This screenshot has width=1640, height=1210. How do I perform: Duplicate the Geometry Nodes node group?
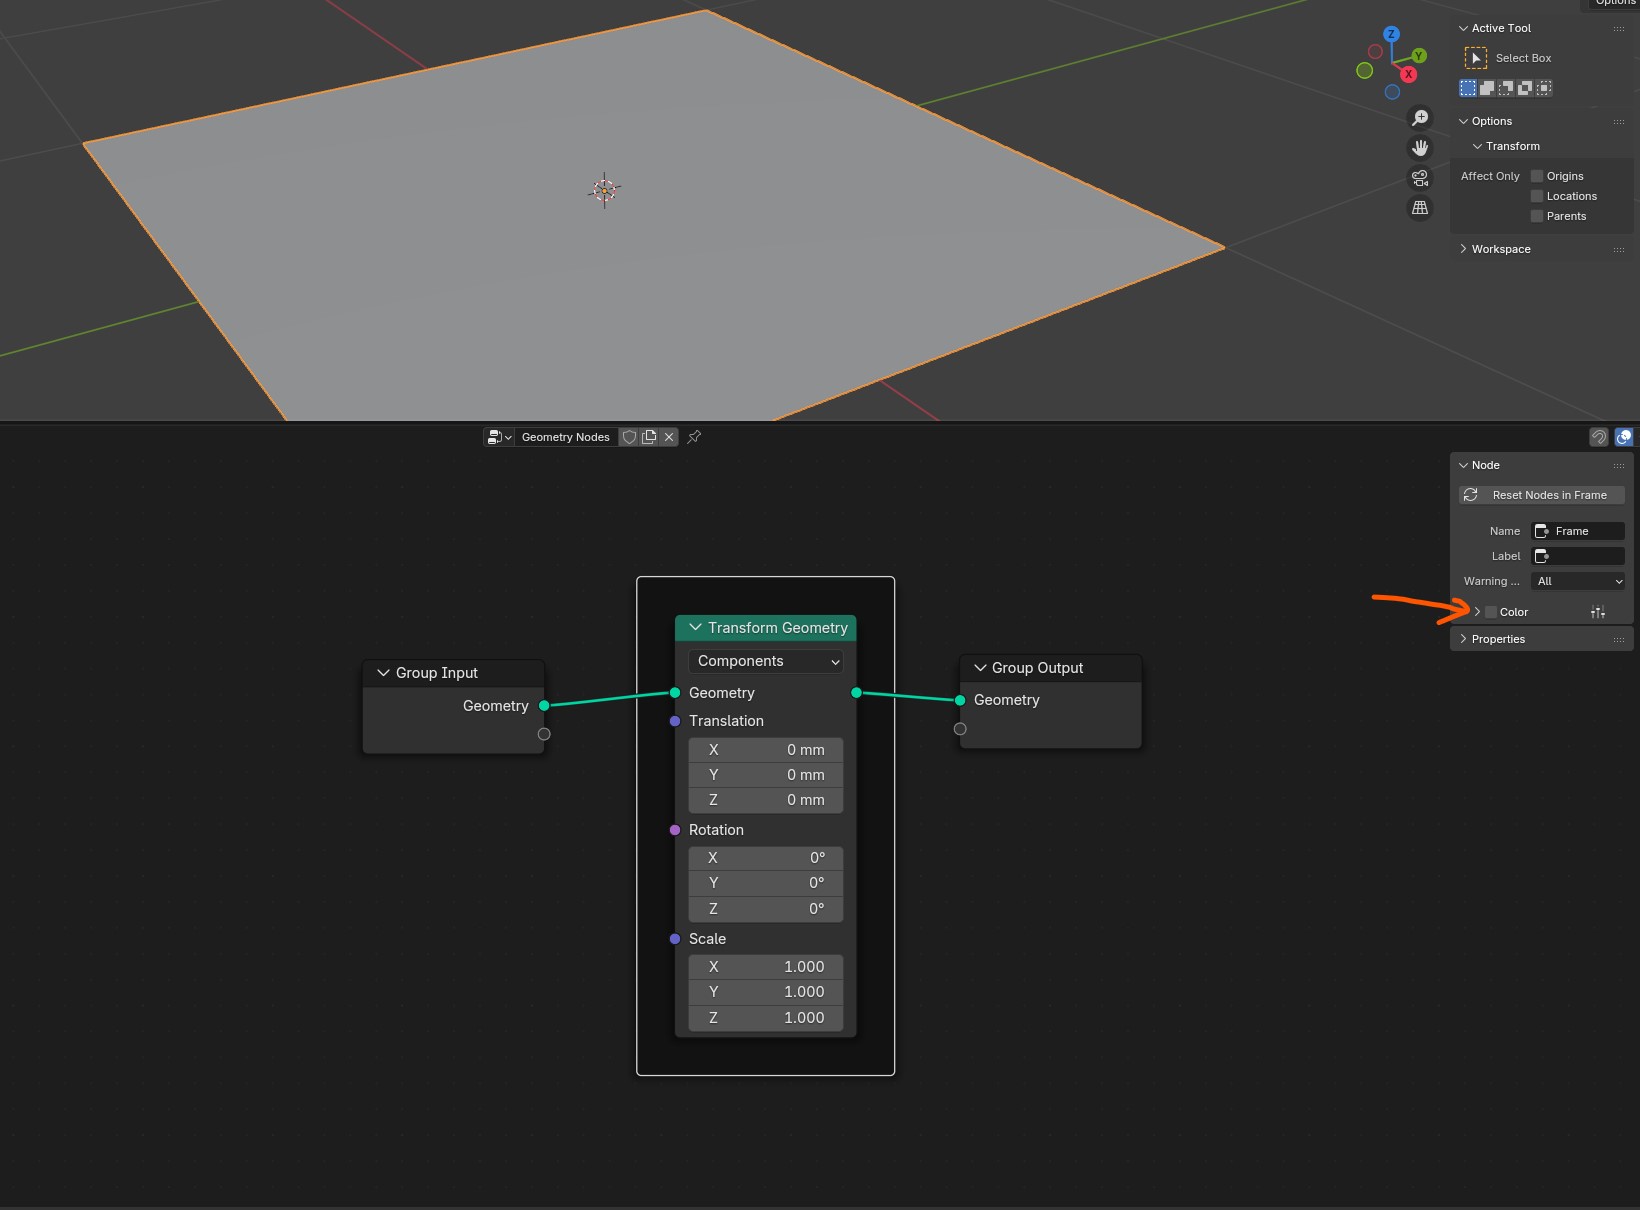(x=649, y=437)
